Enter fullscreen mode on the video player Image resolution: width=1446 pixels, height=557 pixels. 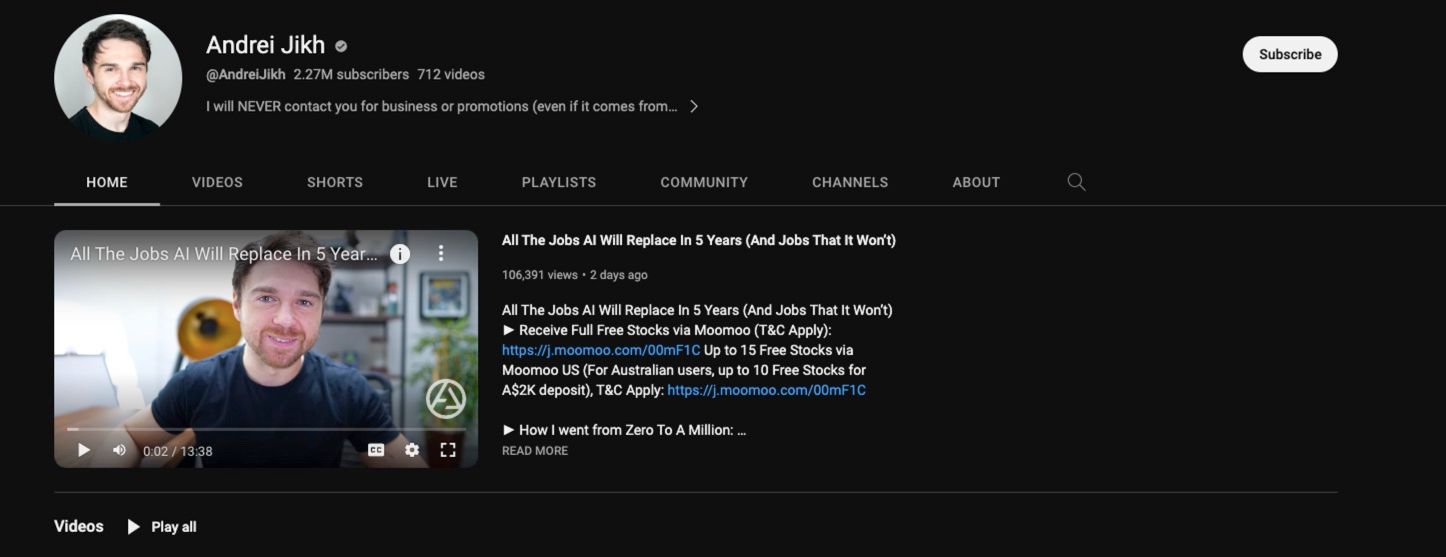click(x=448, y=450)
